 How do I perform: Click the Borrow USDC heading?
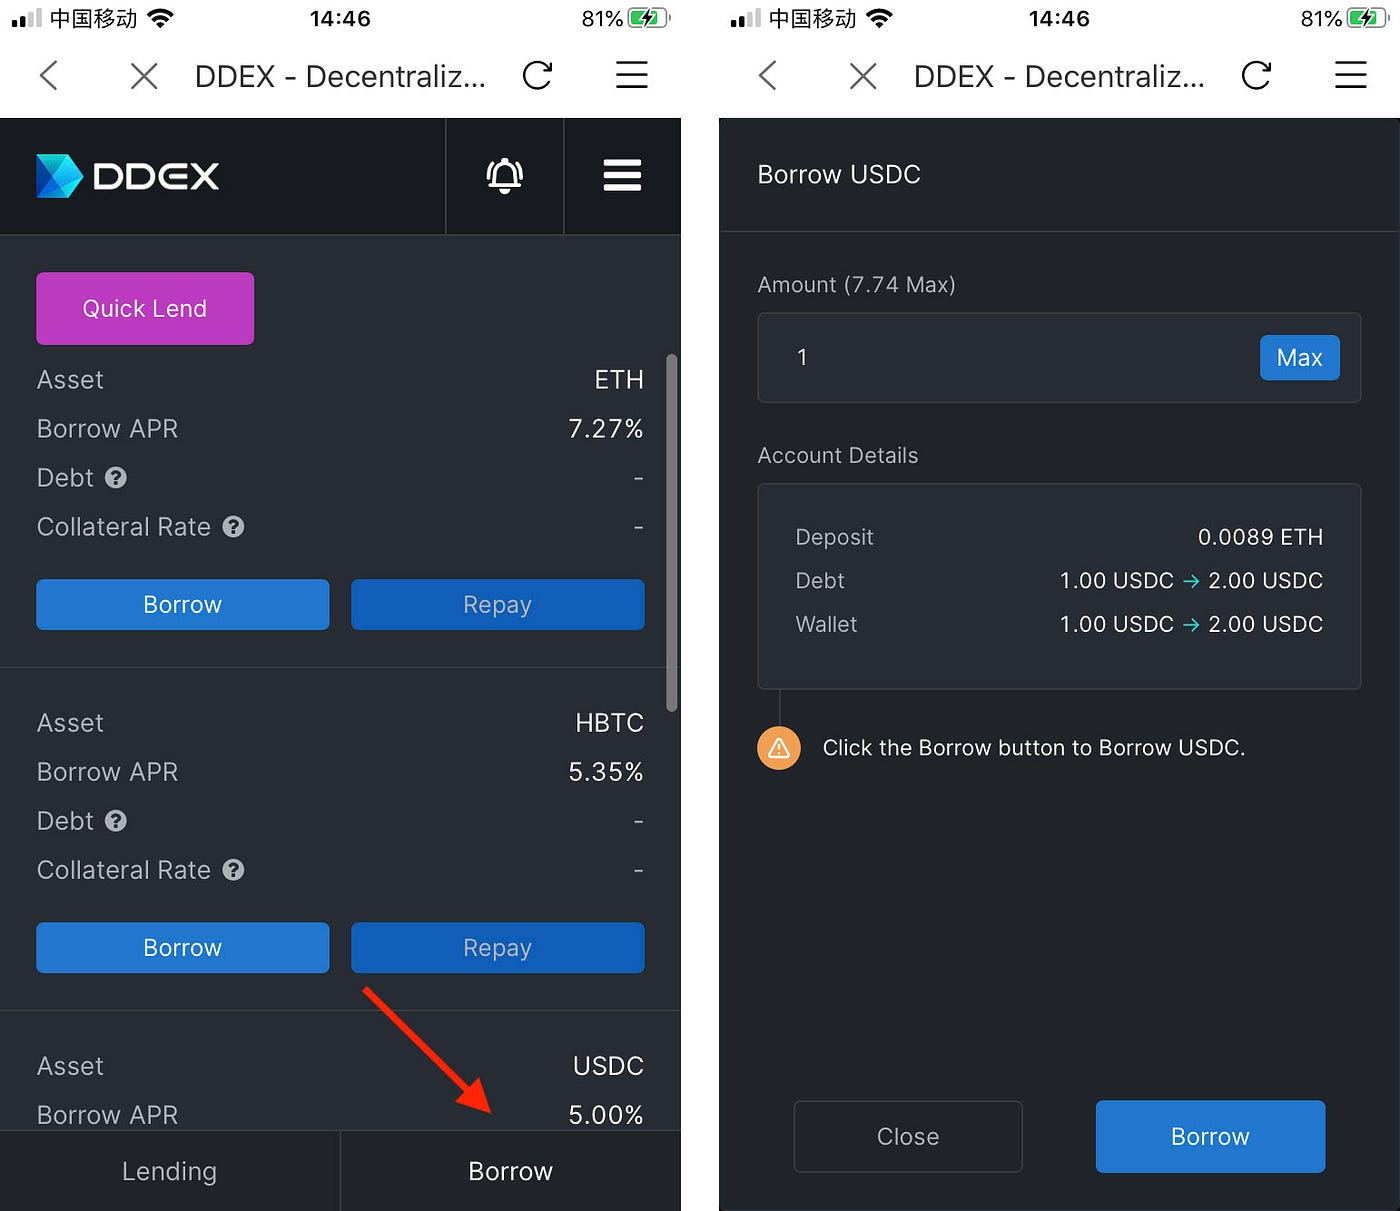coord(839,174)
